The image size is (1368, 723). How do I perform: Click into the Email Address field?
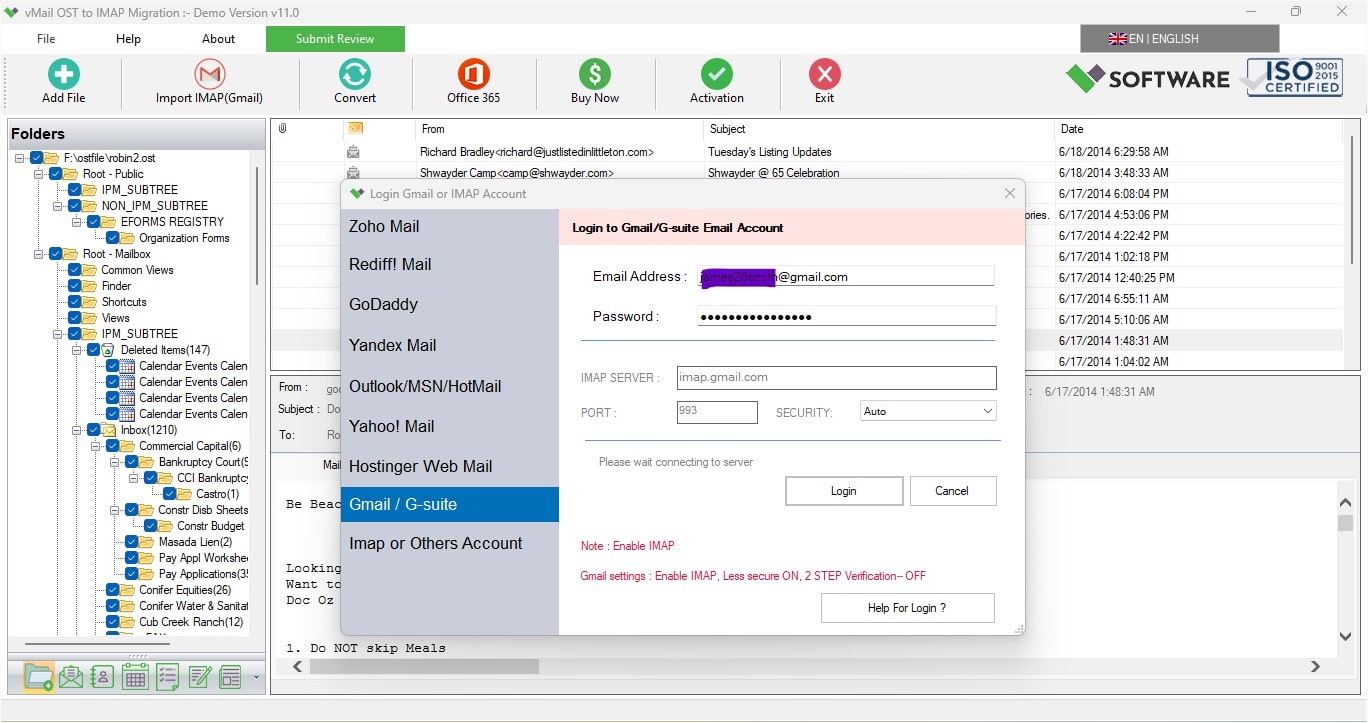[846, 277]
